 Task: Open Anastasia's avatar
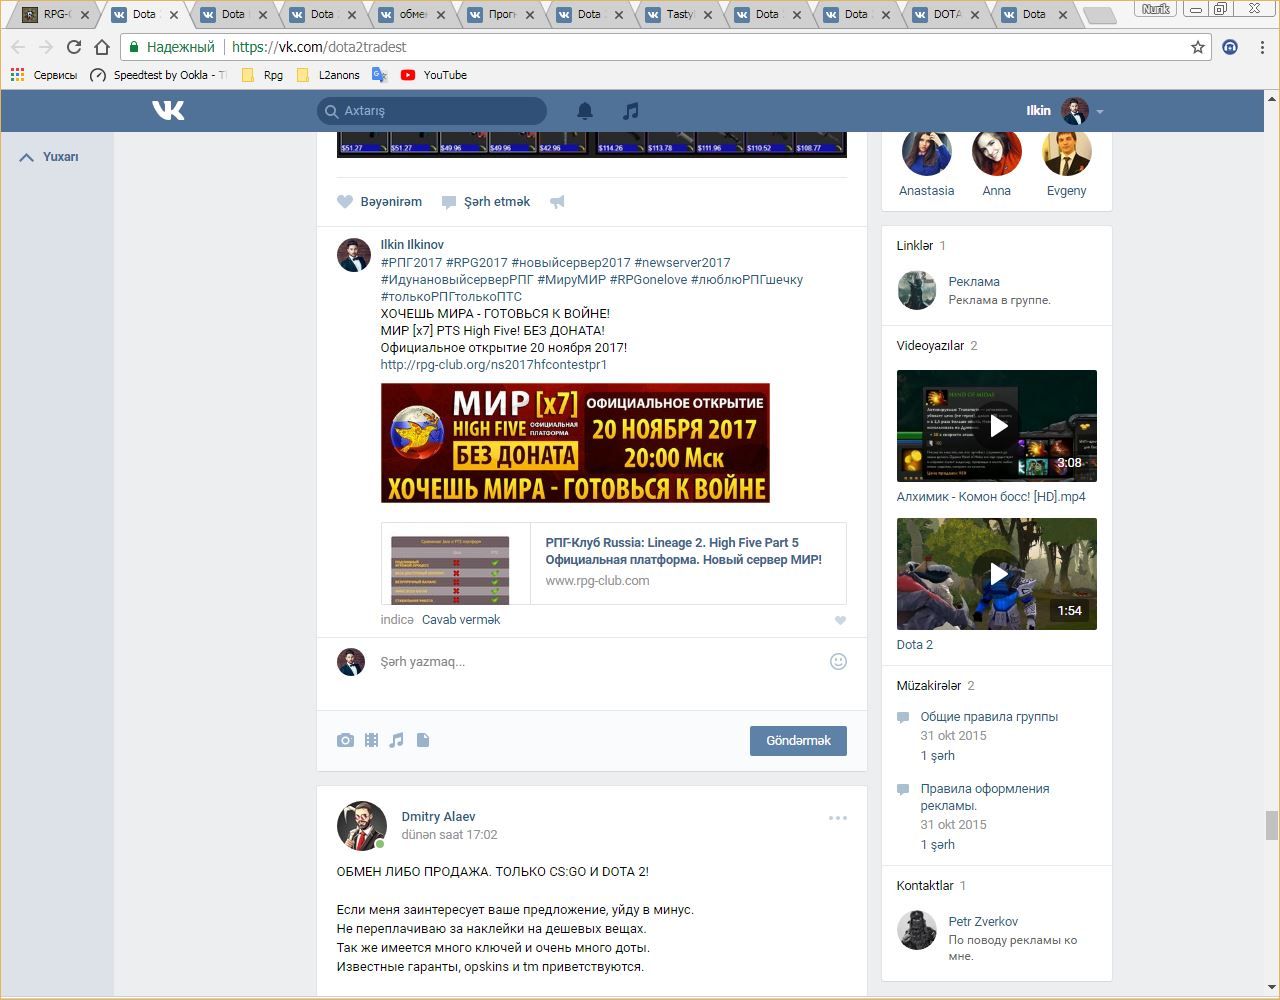point(926,151)
